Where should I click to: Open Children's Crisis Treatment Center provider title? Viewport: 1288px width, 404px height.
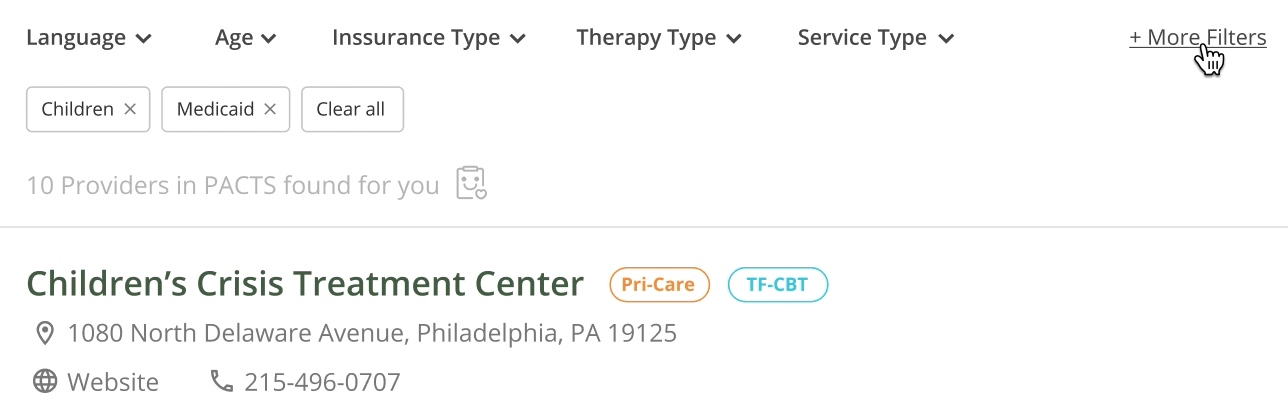click(305, 284)
